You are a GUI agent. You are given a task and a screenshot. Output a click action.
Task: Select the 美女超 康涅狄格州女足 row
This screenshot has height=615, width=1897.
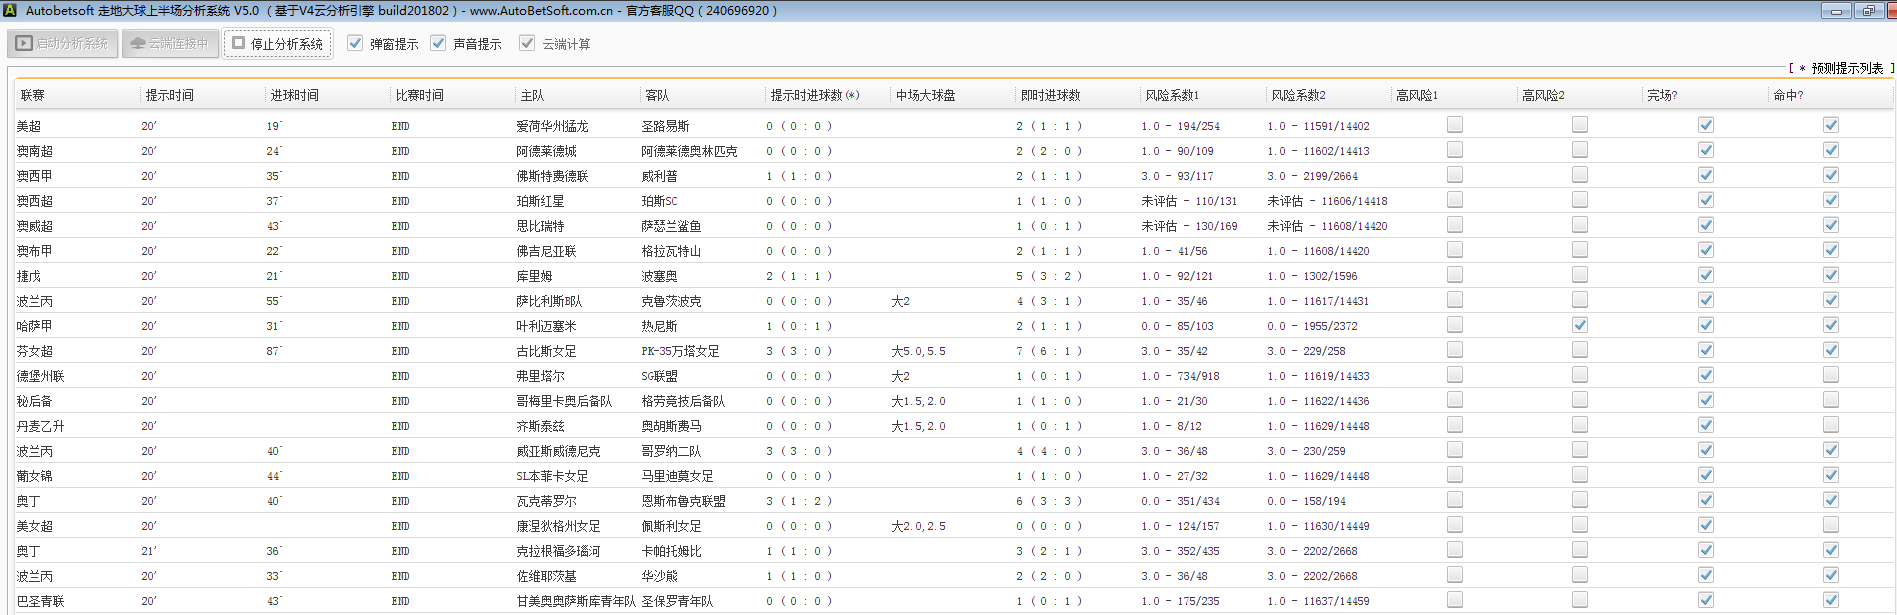[558, 526]
